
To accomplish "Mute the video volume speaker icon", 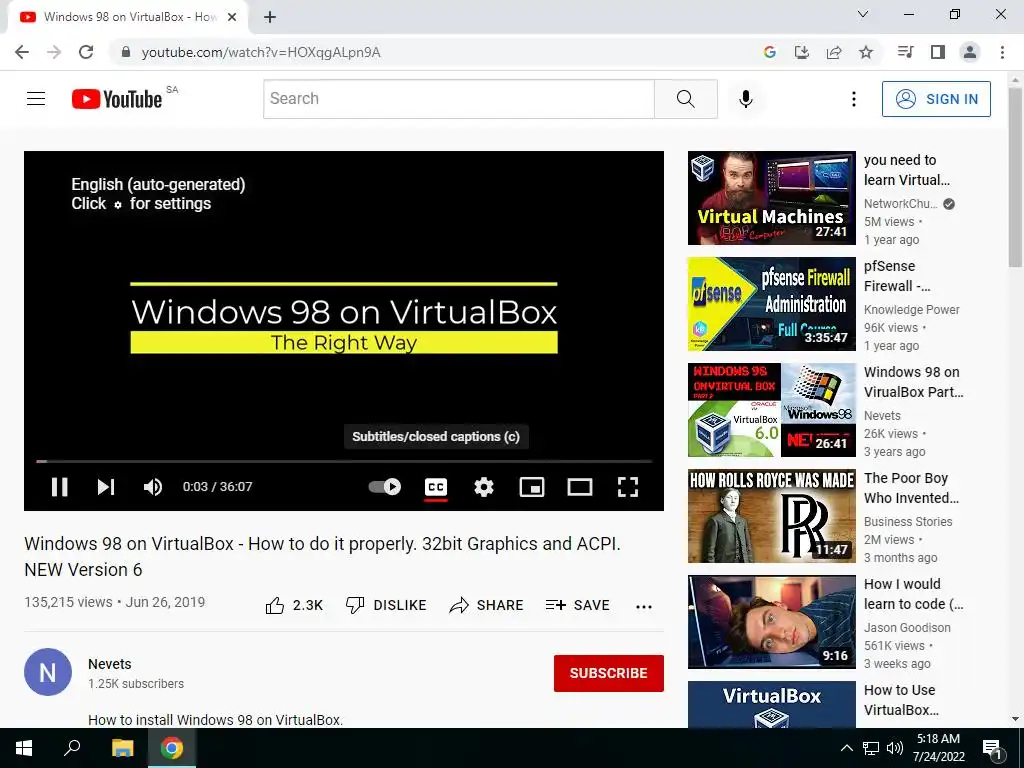I will click(153, 487).
